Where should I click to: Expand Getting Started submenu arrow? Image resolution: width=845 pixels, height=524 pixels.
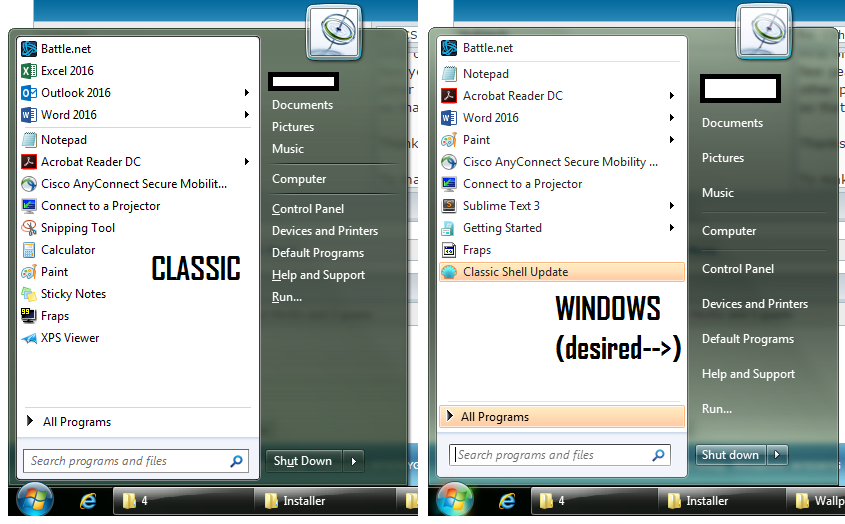point(671,228)
